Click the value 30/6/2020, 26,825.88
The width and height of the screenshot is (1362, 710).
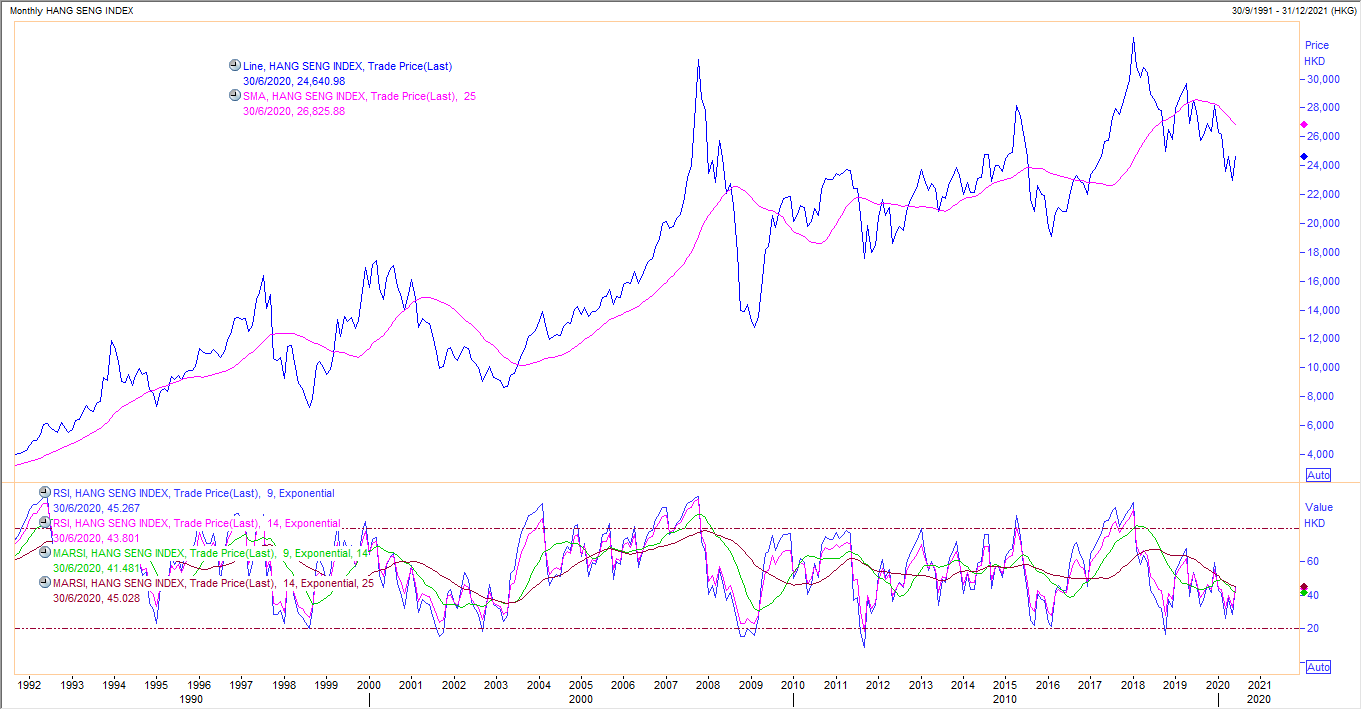coord(294,111)
